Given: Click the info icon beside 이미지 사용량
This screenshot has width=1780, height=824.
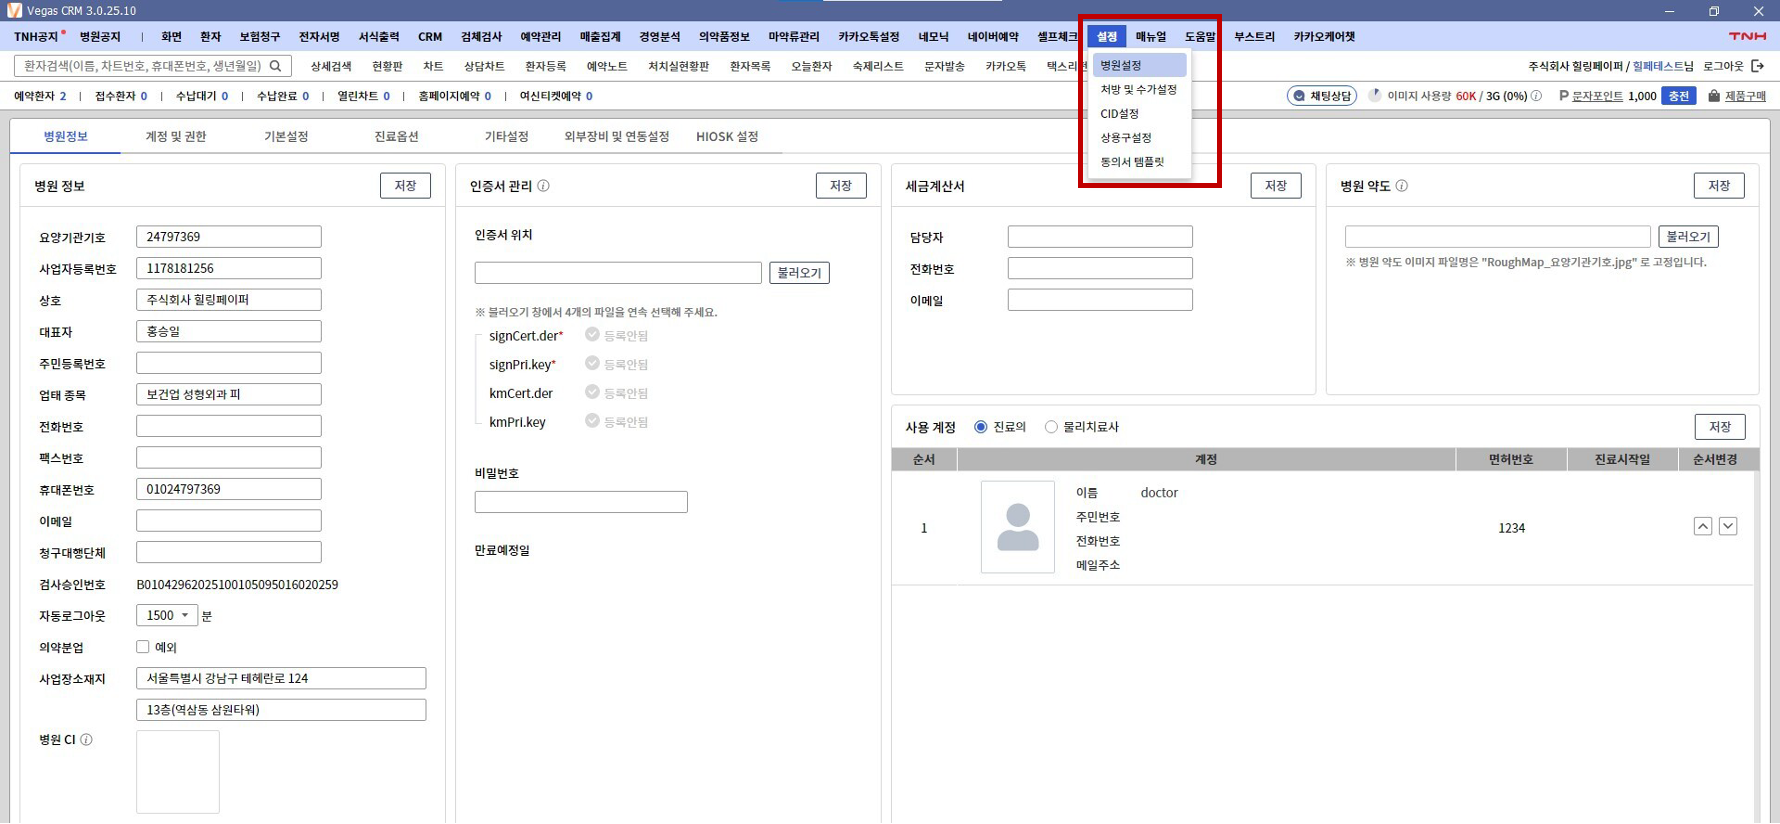Looking at the screenshot, I should point(1536,96).
